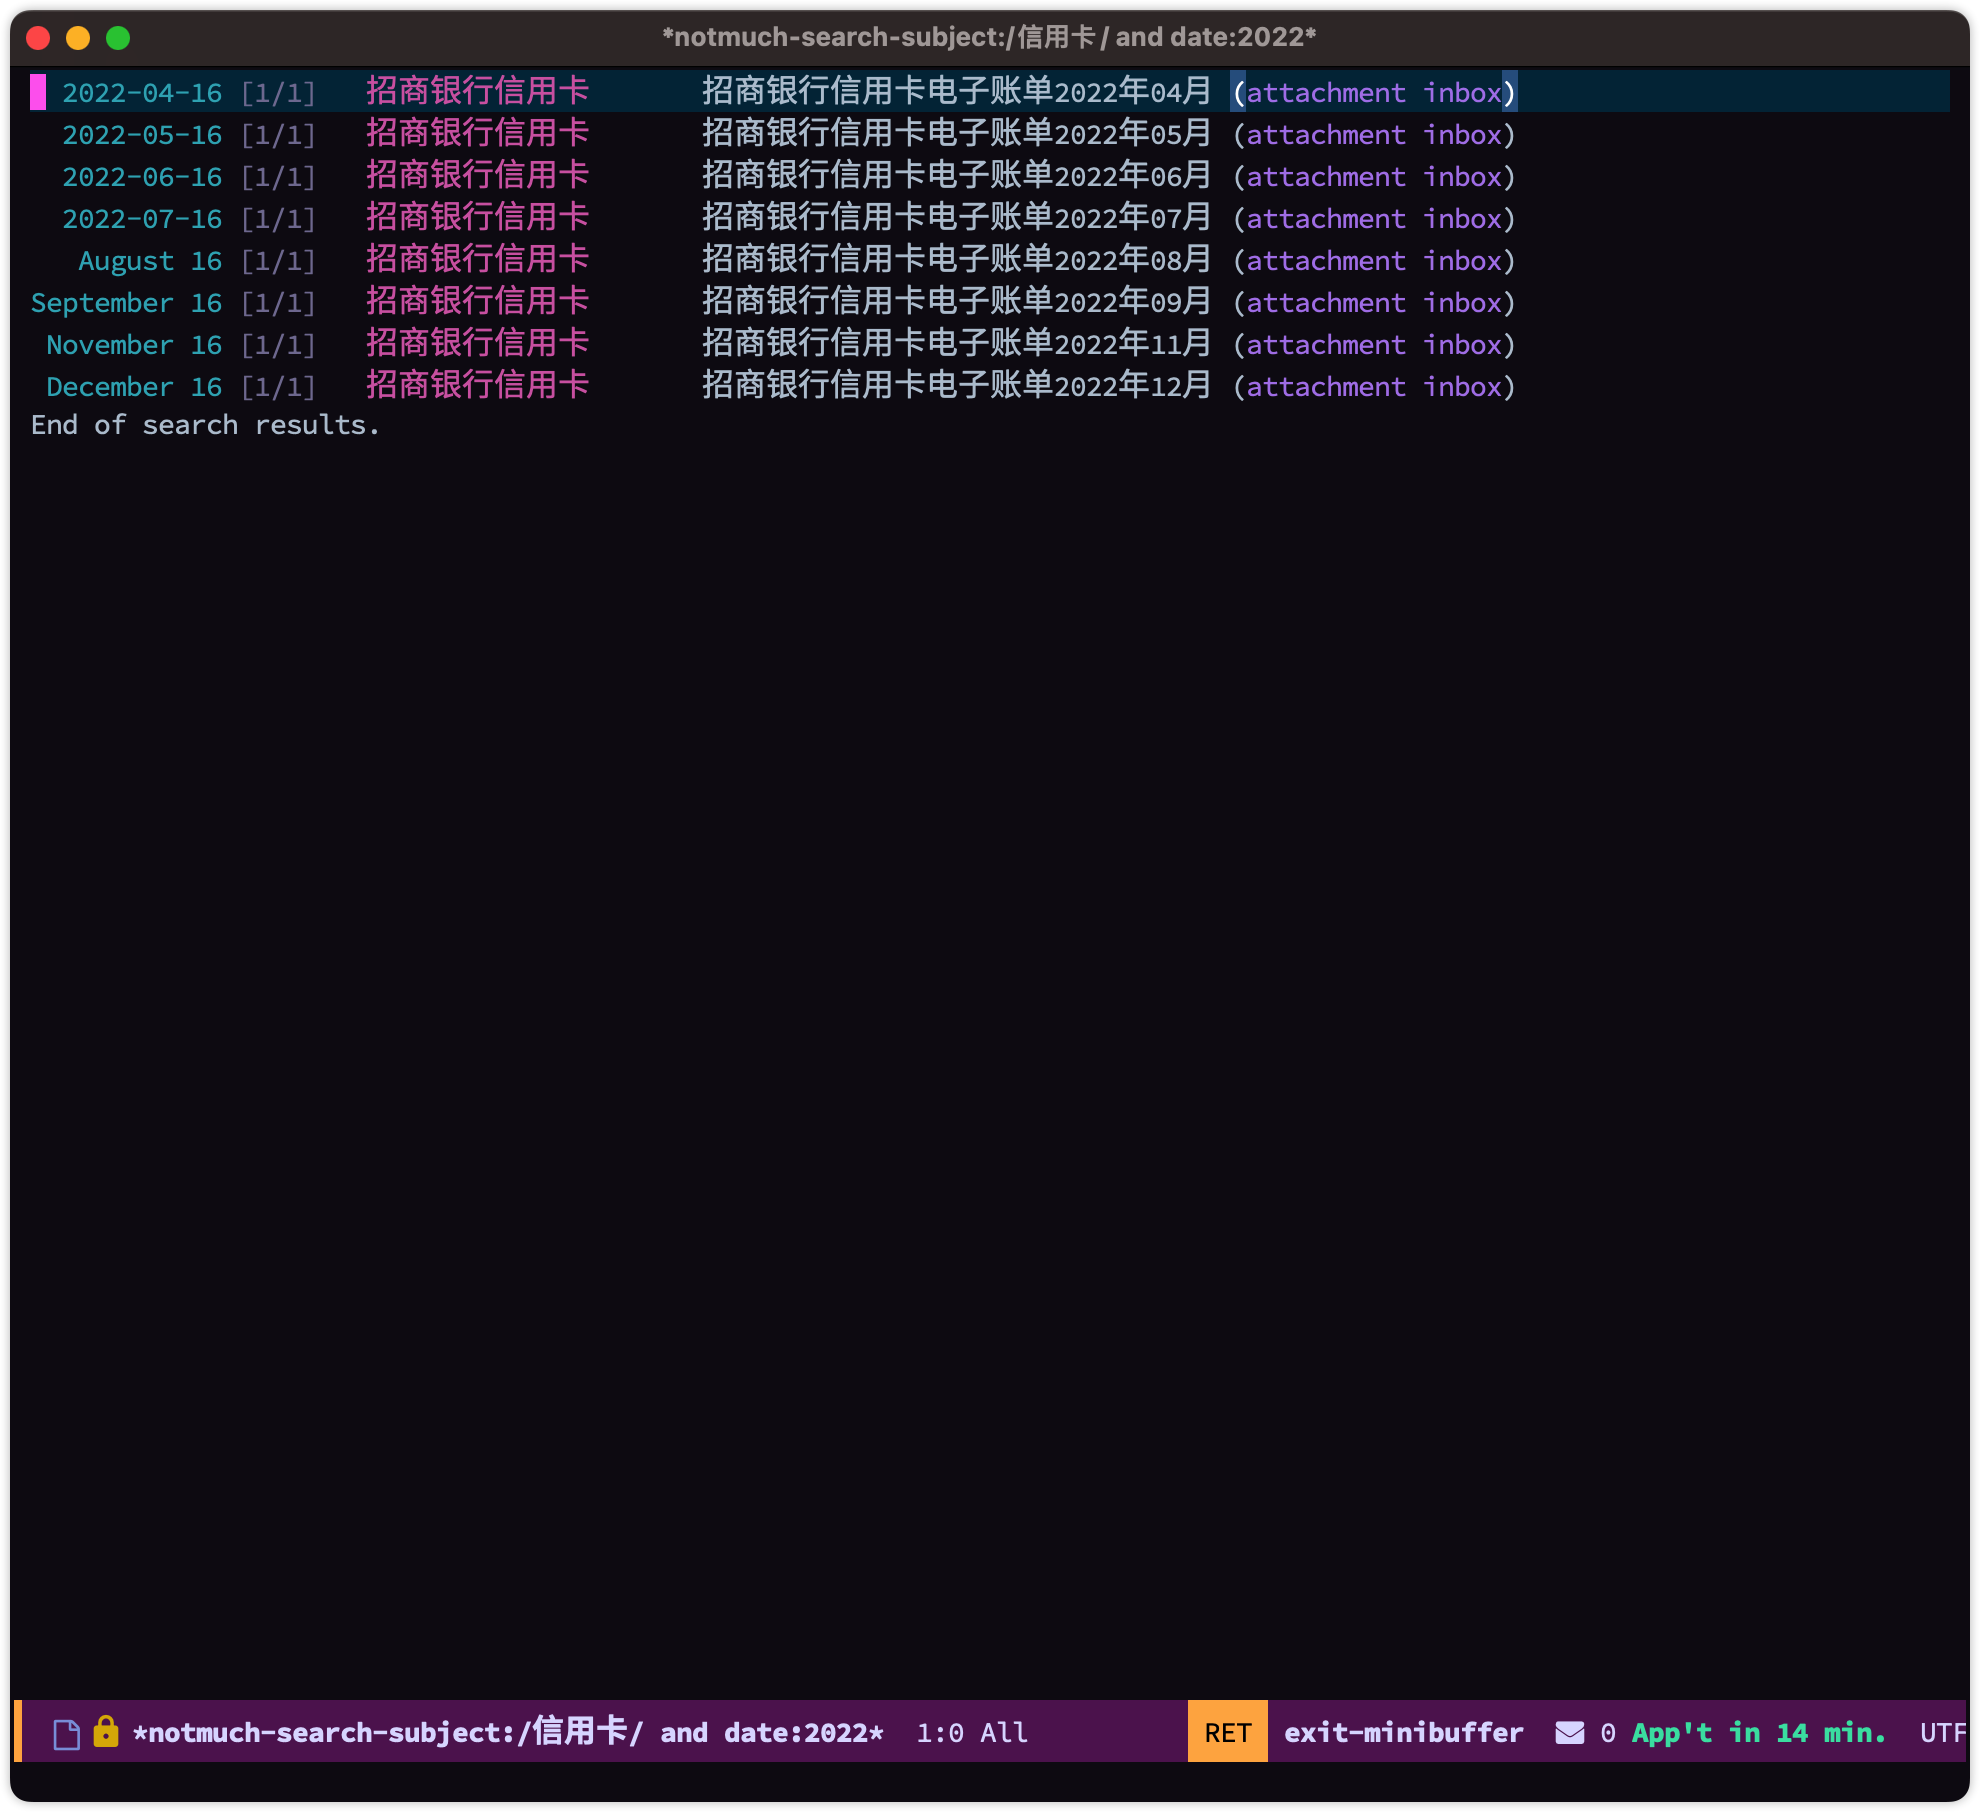This screenshot has width=1980, height=1812.
Task: Select the subject ending in 2022年04月
Action: pos(956,92)
